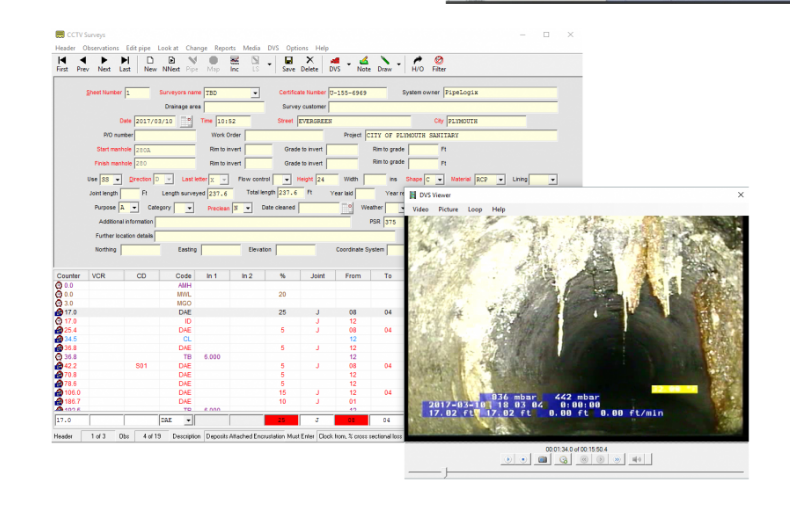The width and height of the screenshot is (790, 512).
Task: Open Video menu in DVS Viewer
Action: coord(420,209)
